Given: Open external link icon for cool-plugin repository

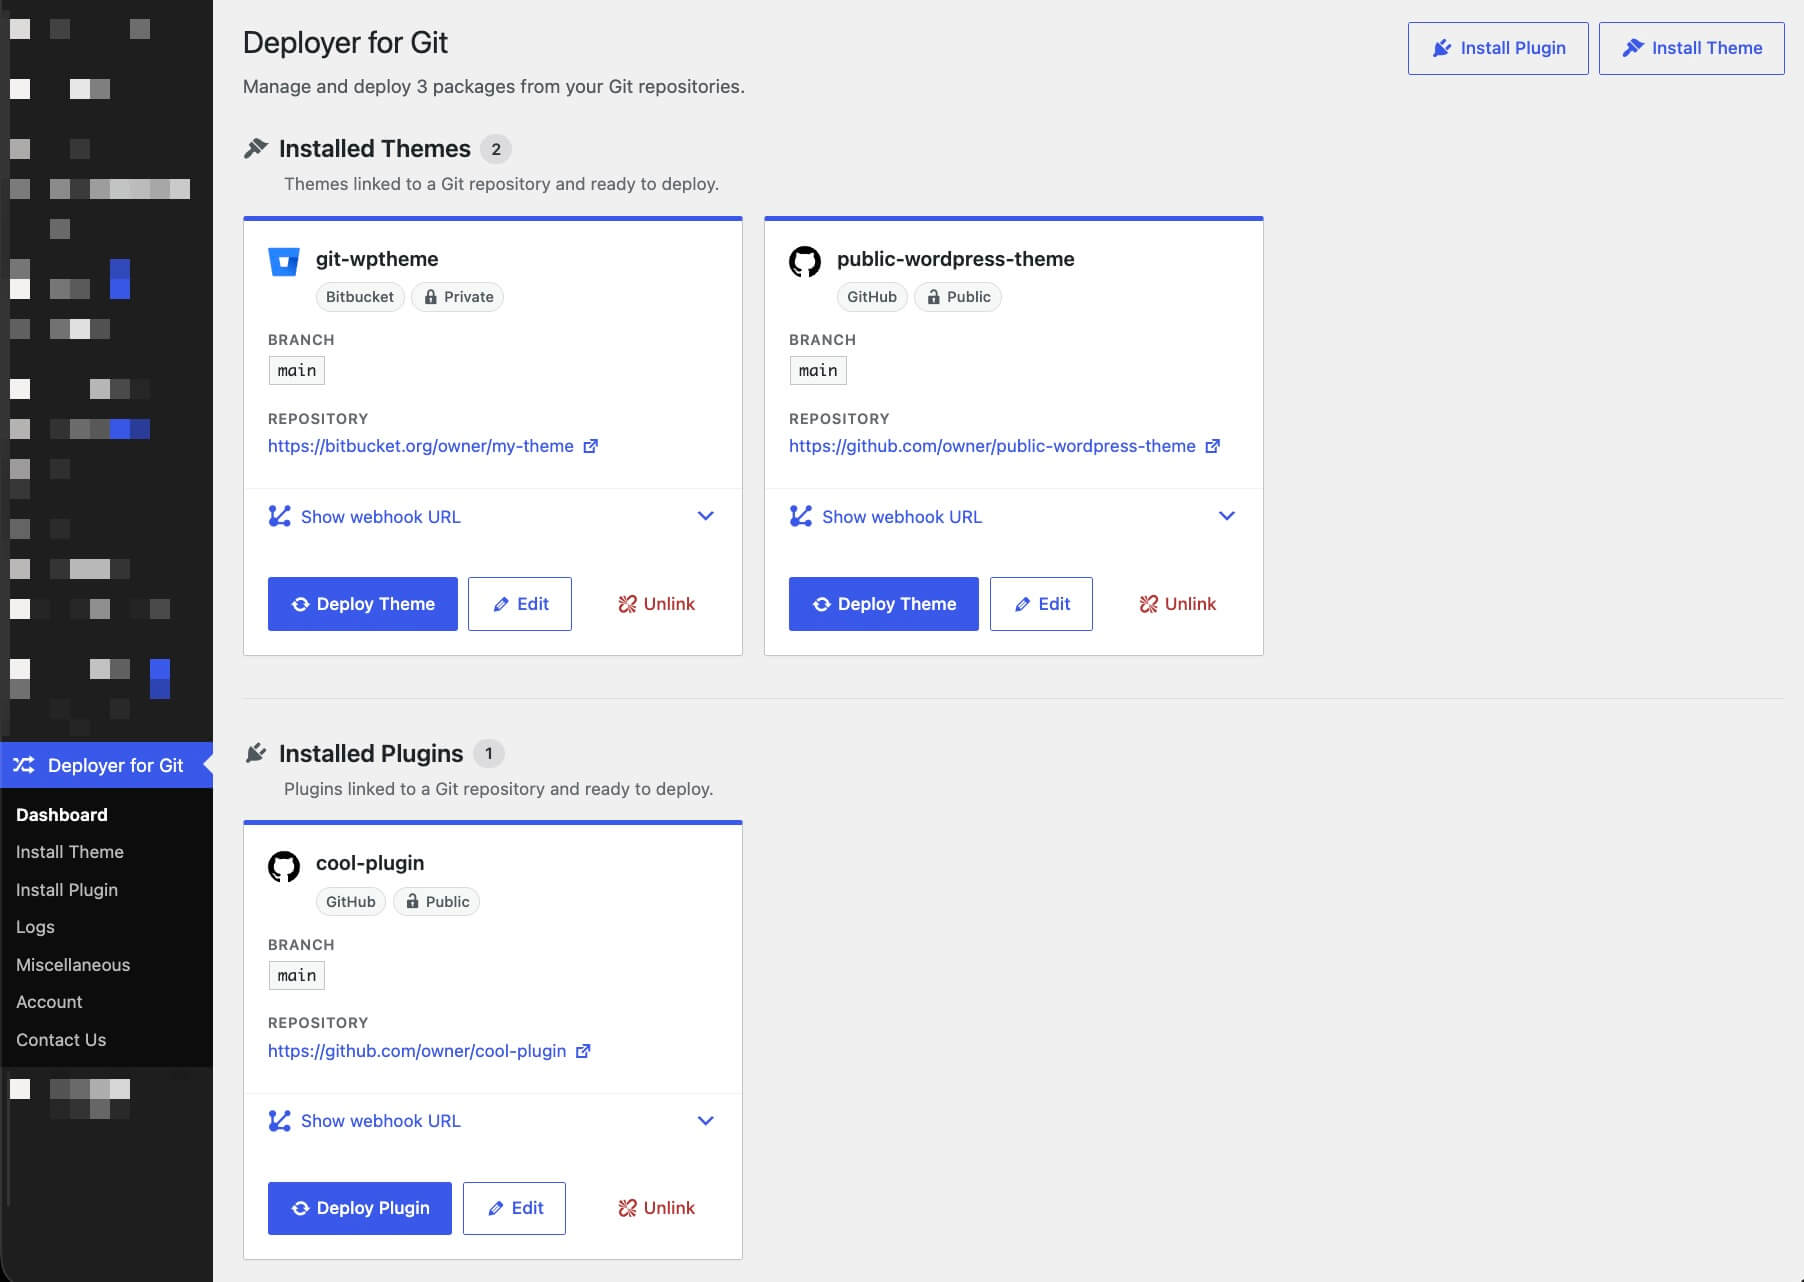Looking at the screenshot, I should [584, 1051].
